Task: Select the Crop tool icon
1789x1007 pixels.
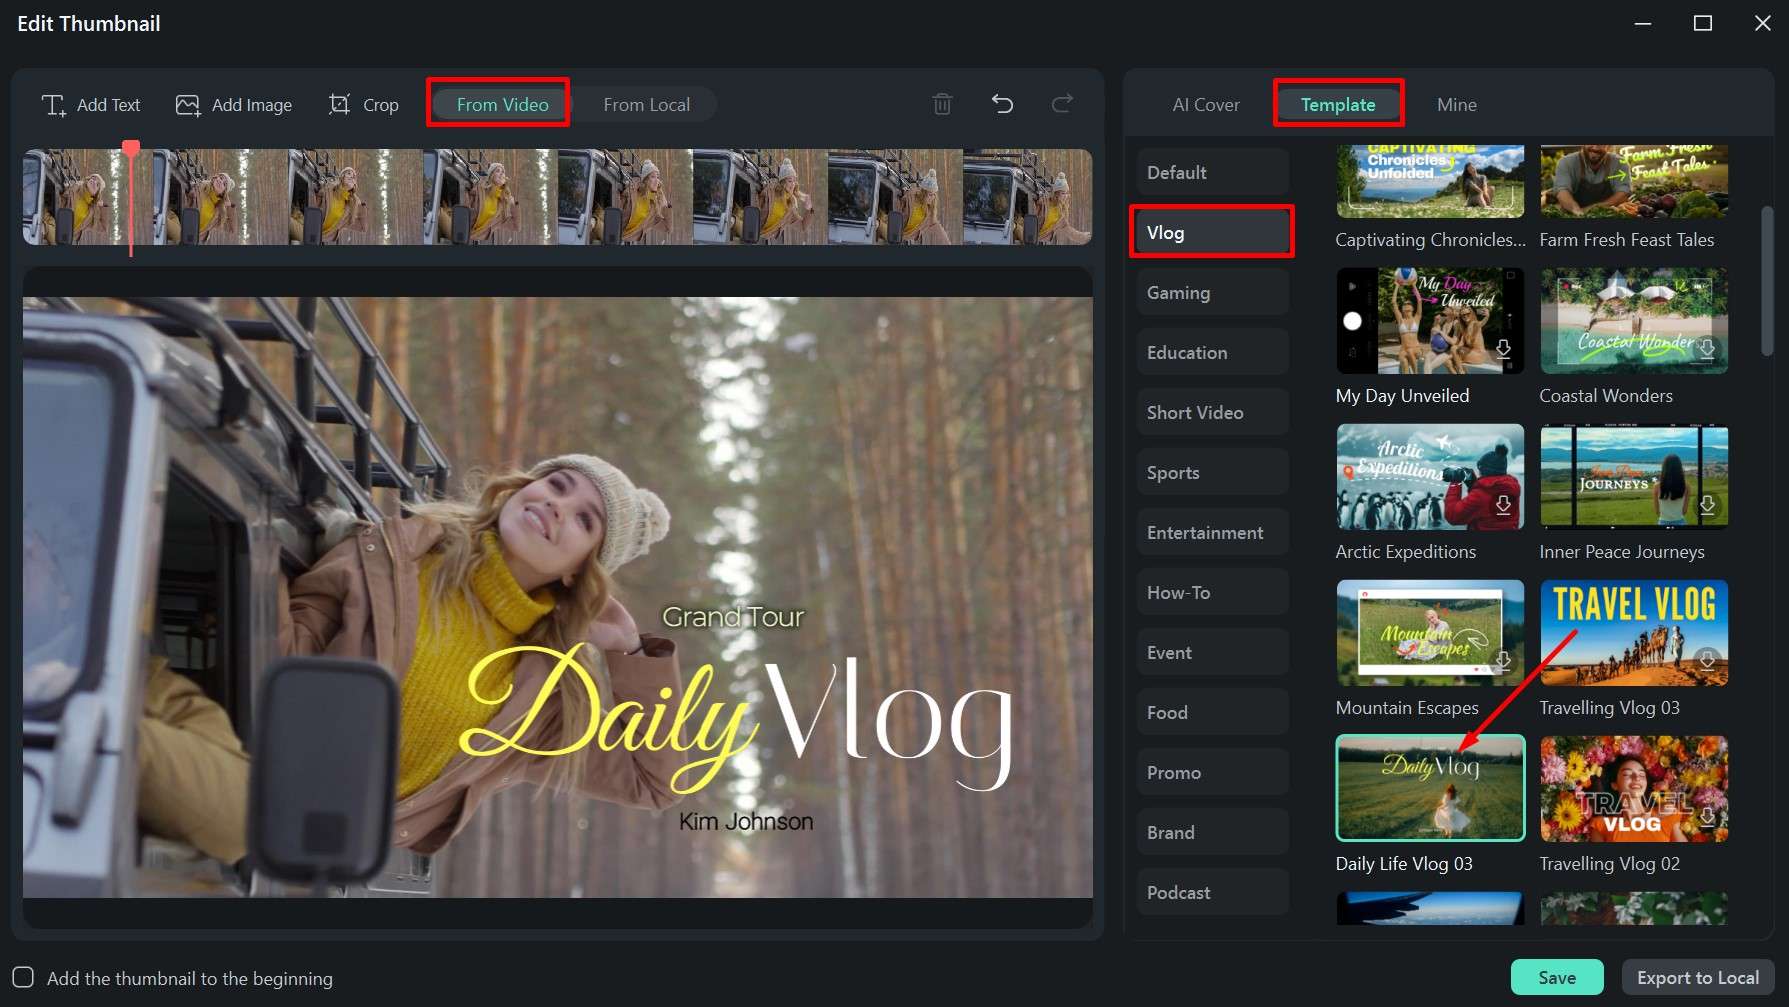Action: coord(340,105)
